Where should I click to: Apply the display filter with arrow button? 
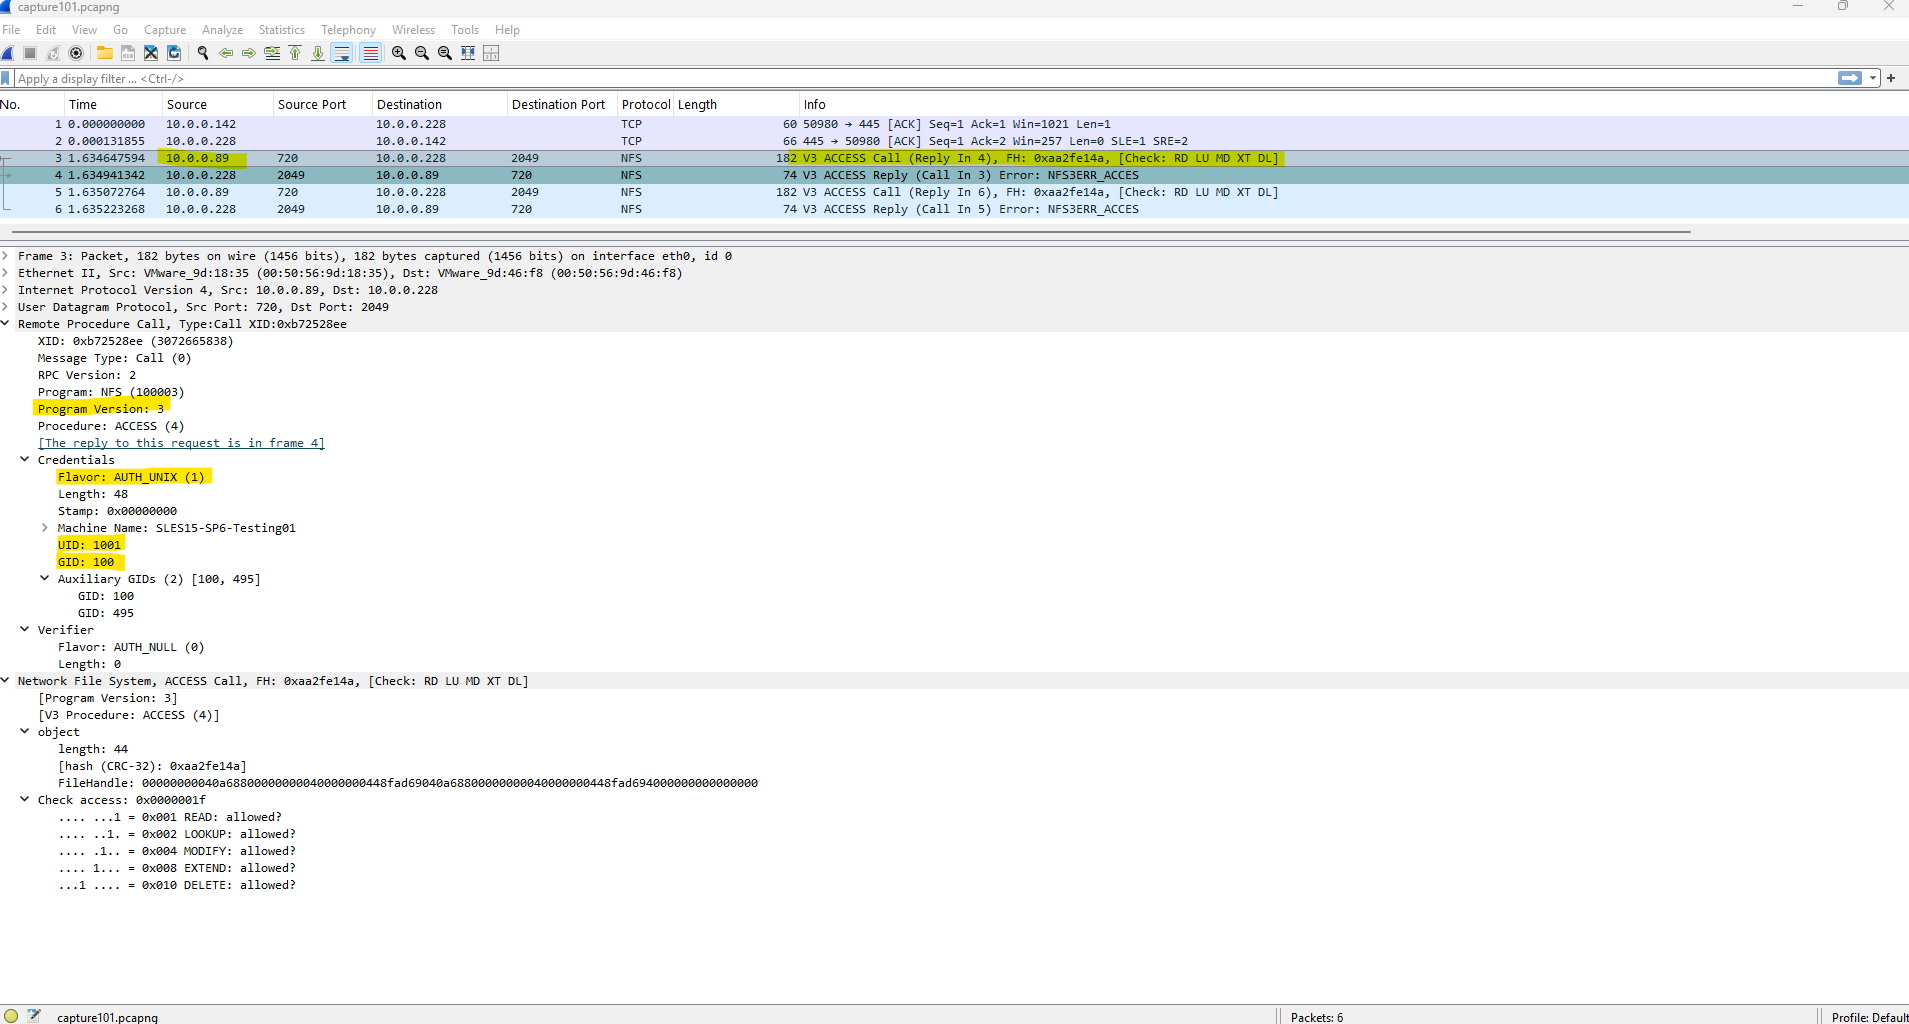click(1850, 78)
